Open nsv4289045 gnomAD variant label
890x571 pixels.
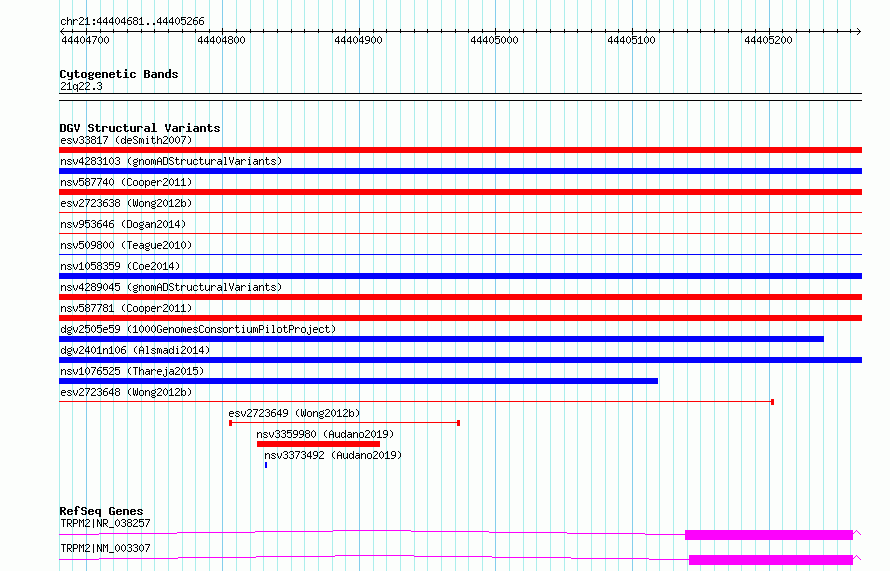coord(171,287)
